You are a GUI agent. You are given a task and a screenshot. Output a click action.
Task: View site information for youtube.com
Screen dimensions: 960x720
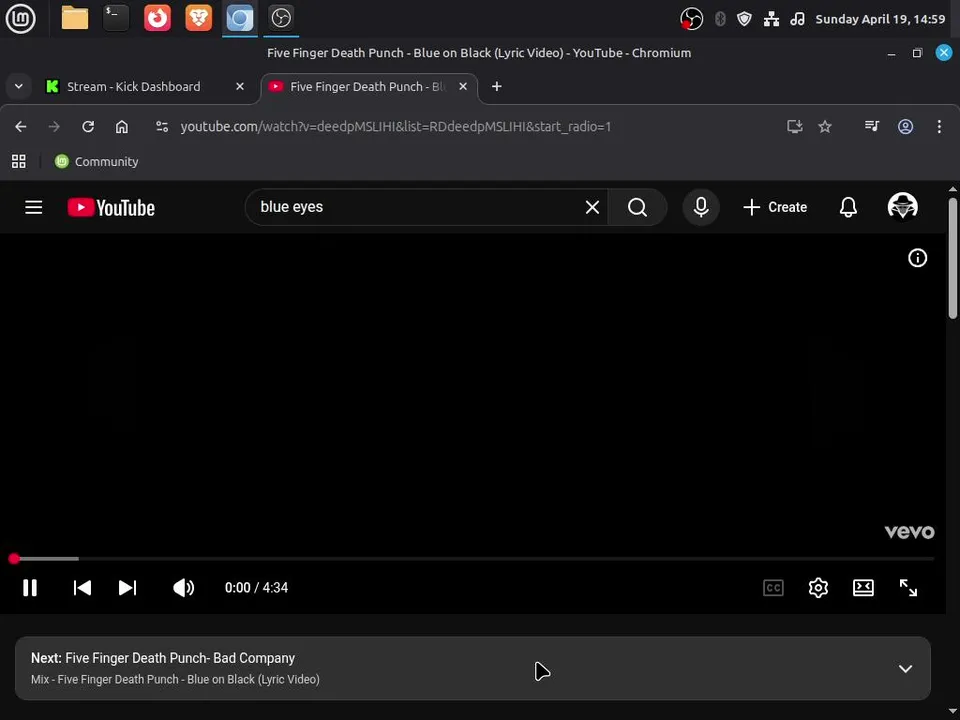pyautogui.click(x=162, y=127)
